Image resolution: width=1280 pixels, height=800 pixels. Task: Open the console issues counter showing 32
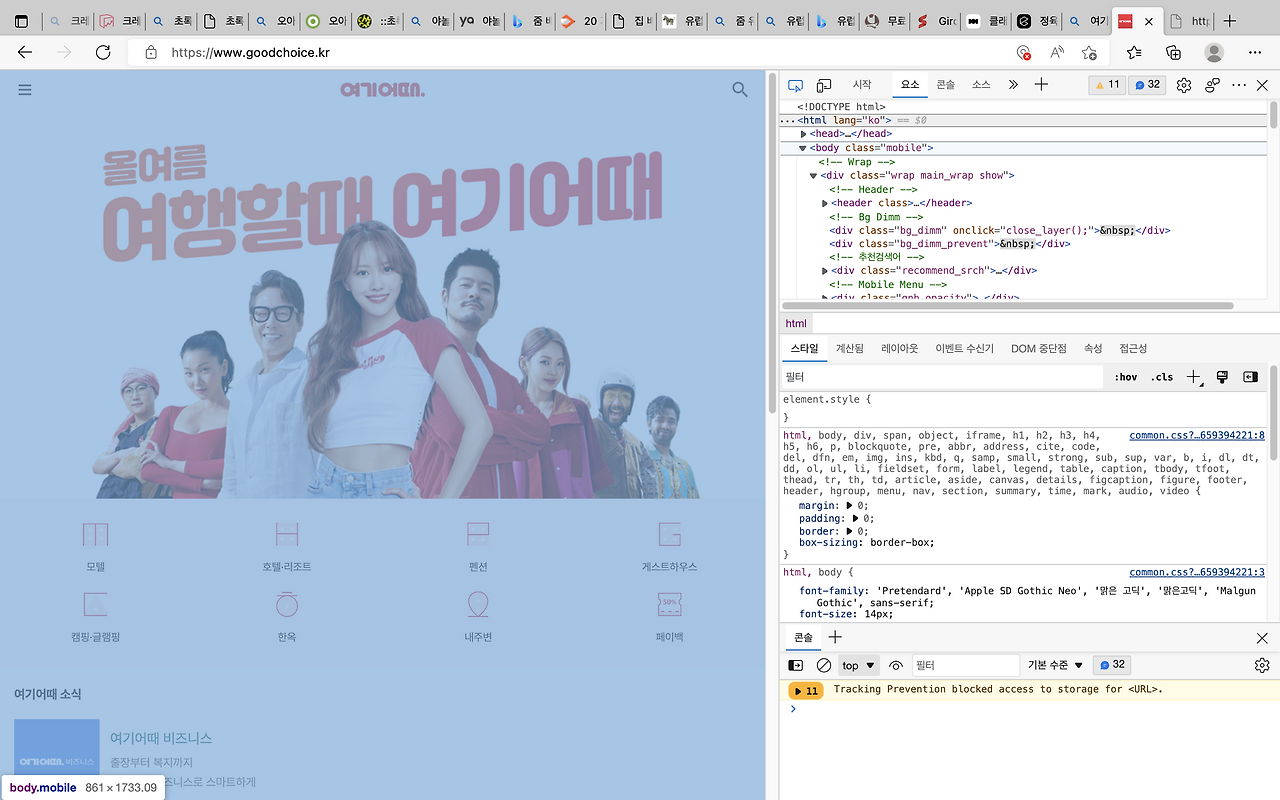tap(1111, 664)
